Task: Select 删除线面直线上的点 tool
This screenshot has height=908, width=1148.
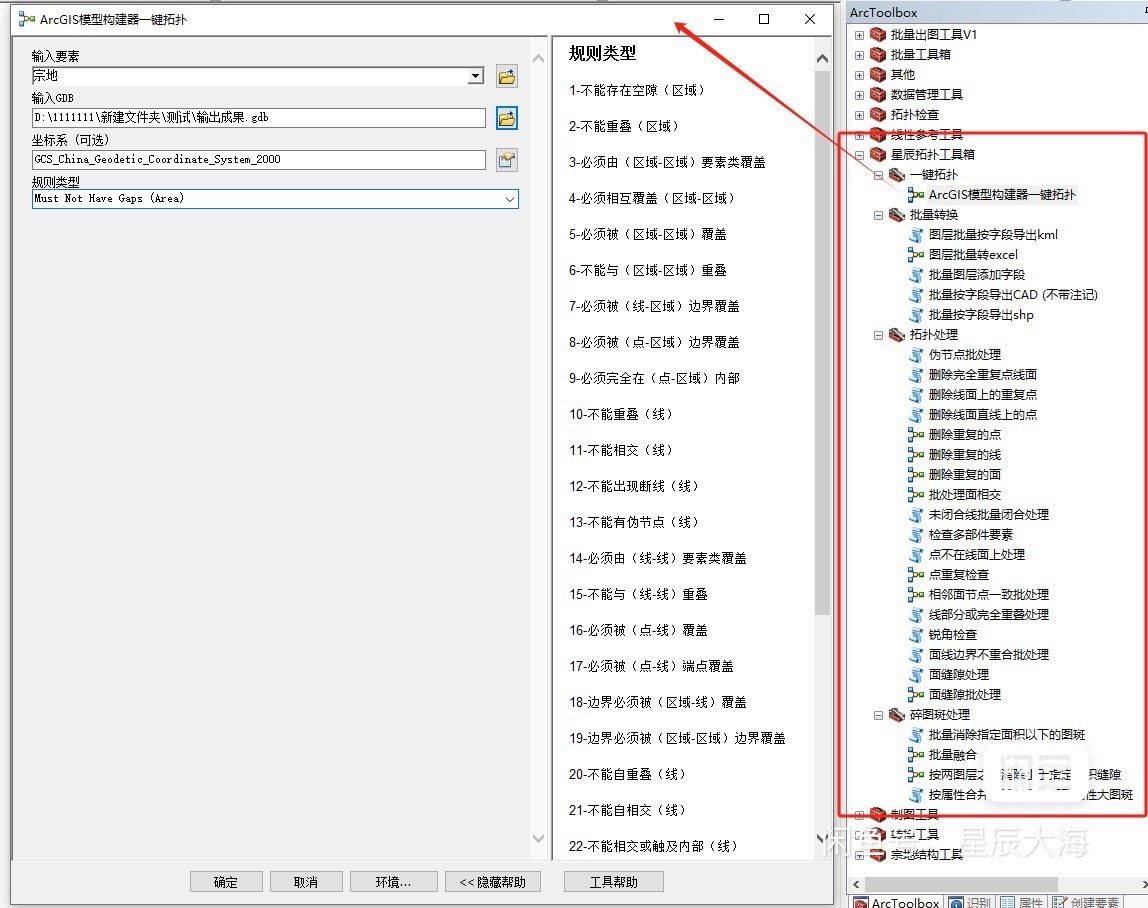Action: 983,414
